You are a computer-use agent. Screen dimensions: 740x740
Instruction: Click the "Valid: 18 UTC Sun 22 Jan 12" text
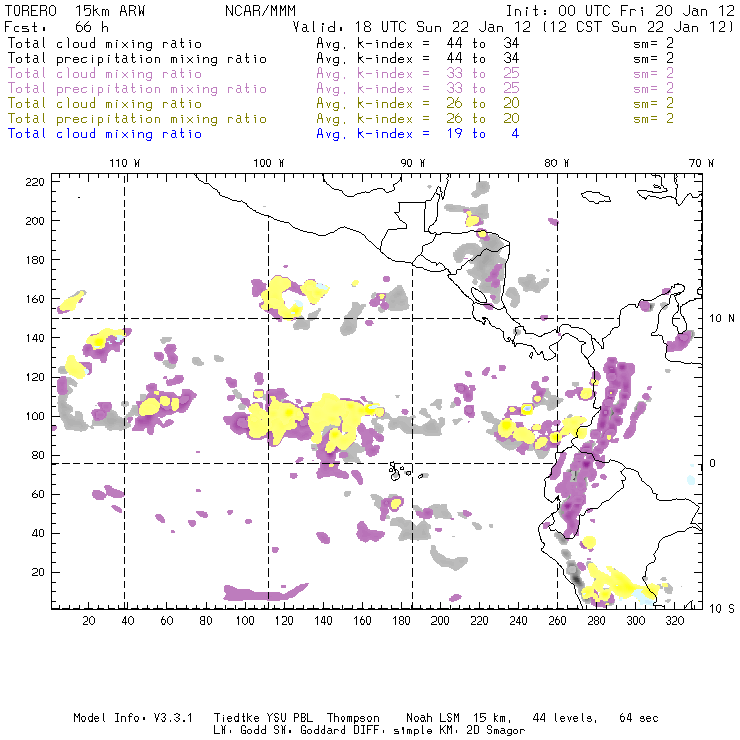click(412, 27)
